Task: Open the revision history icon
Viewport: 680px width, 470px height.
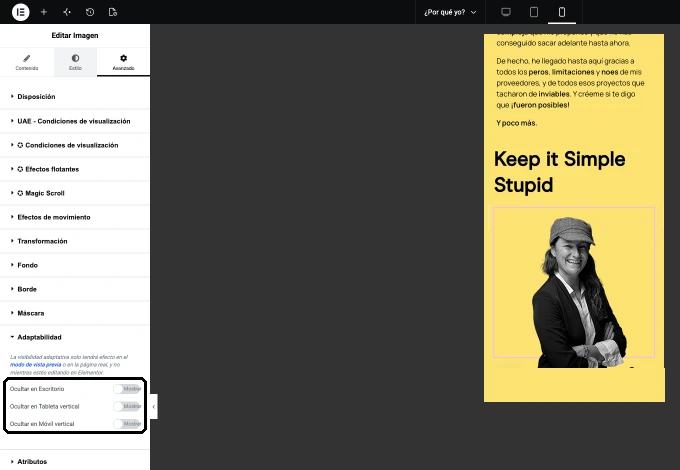Action: coord(90,12)
